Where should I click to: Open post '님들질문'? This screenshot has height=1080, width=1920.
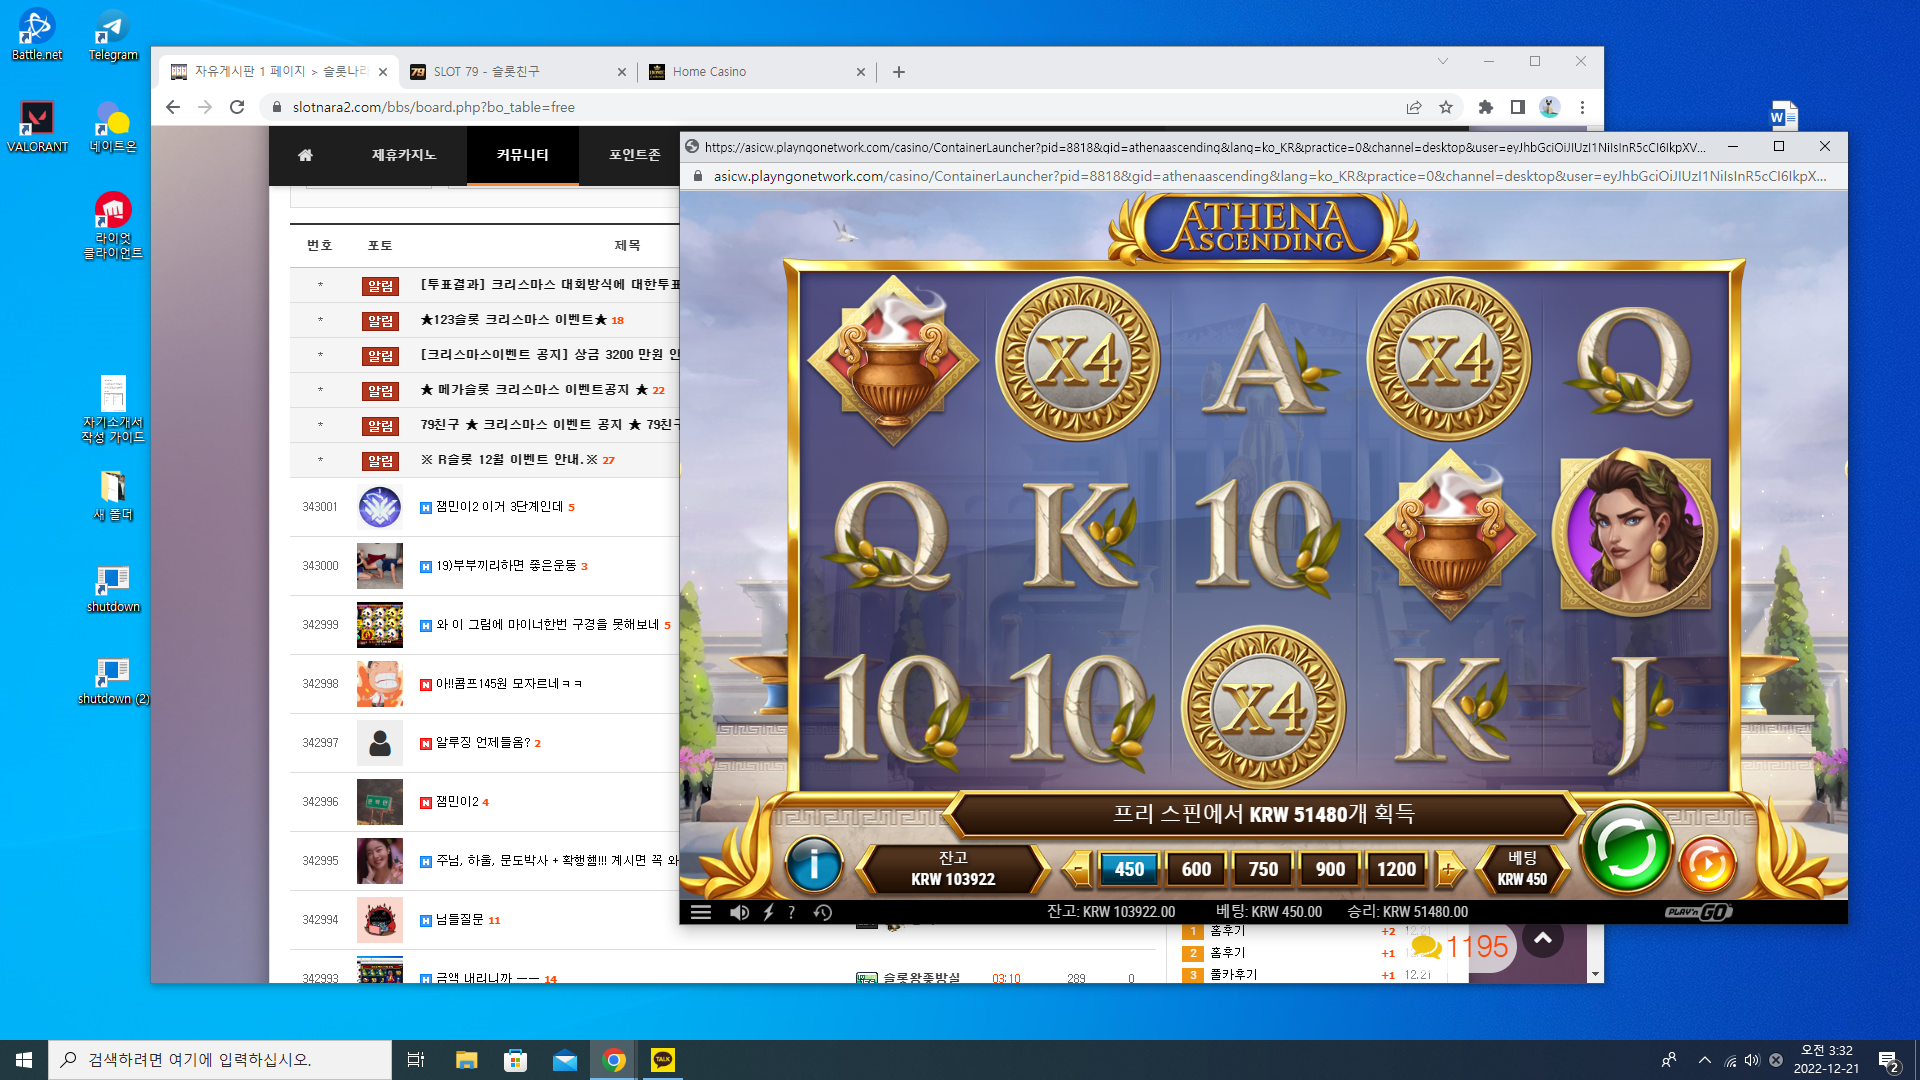tap(460, 920)
